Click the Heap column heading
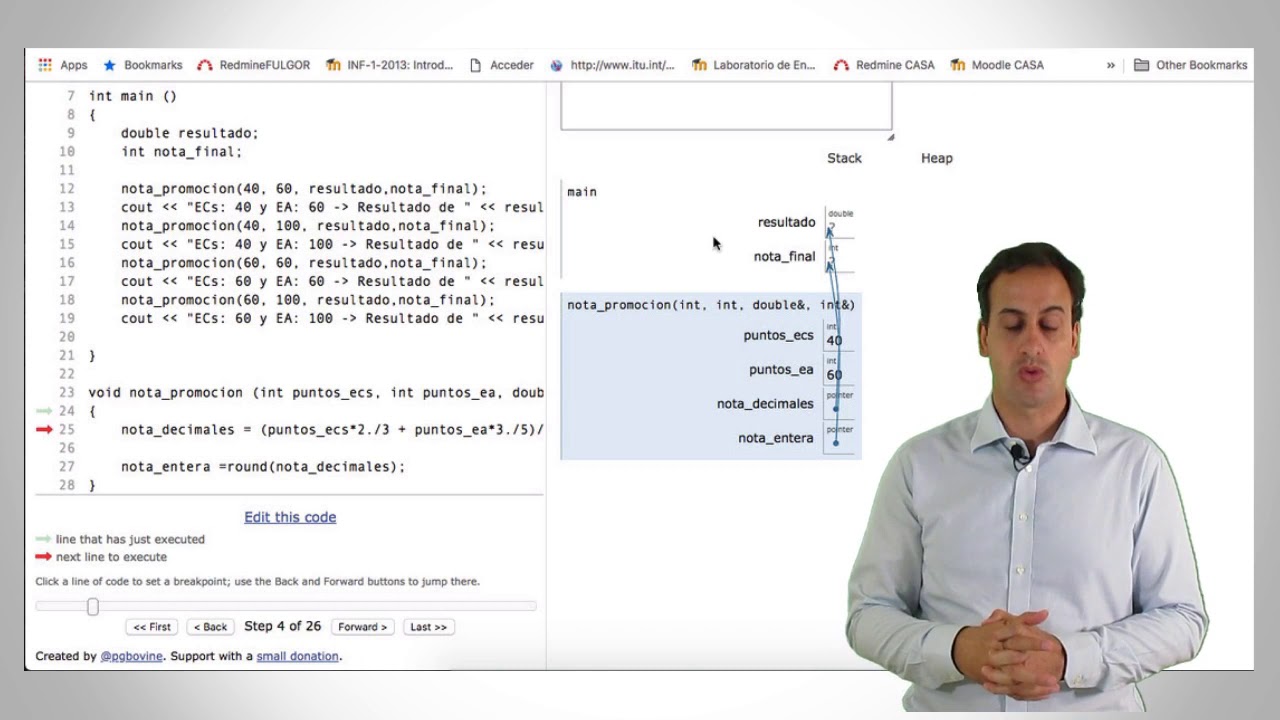The height and width of the screenshot is (720, 1280). pos(937,158)
